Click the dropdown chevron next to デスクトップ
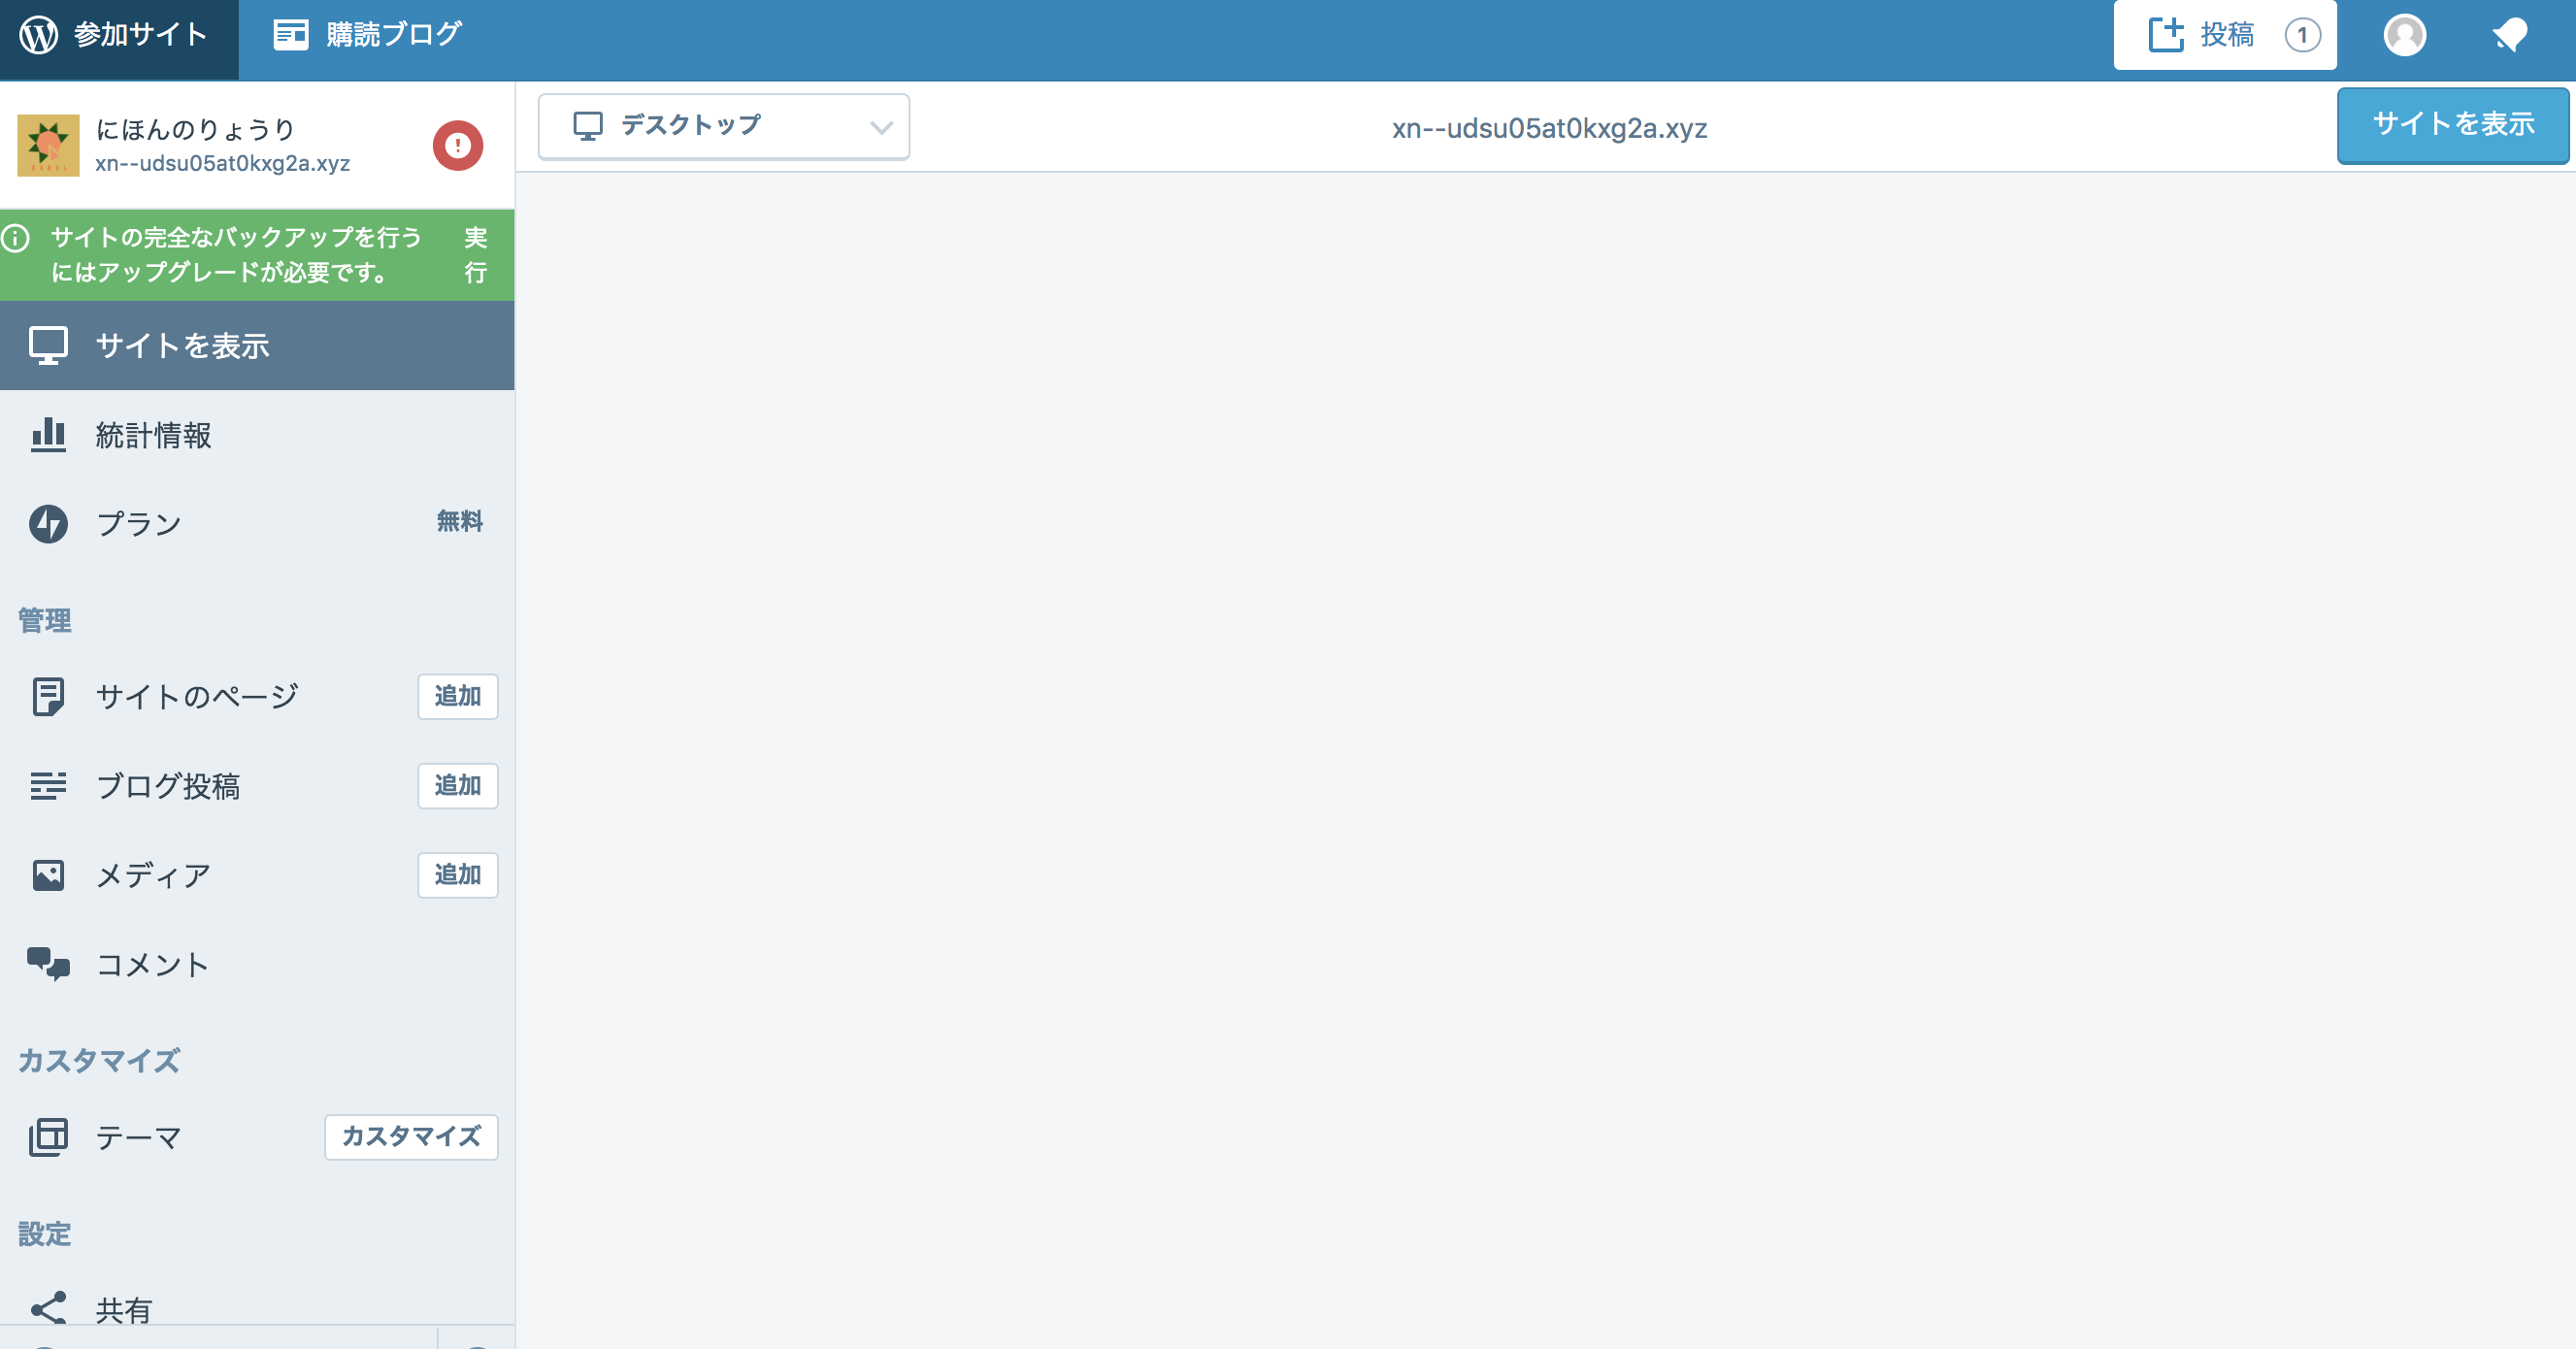The height and width of the screenshot is (1349, 2576). (880, 127)
